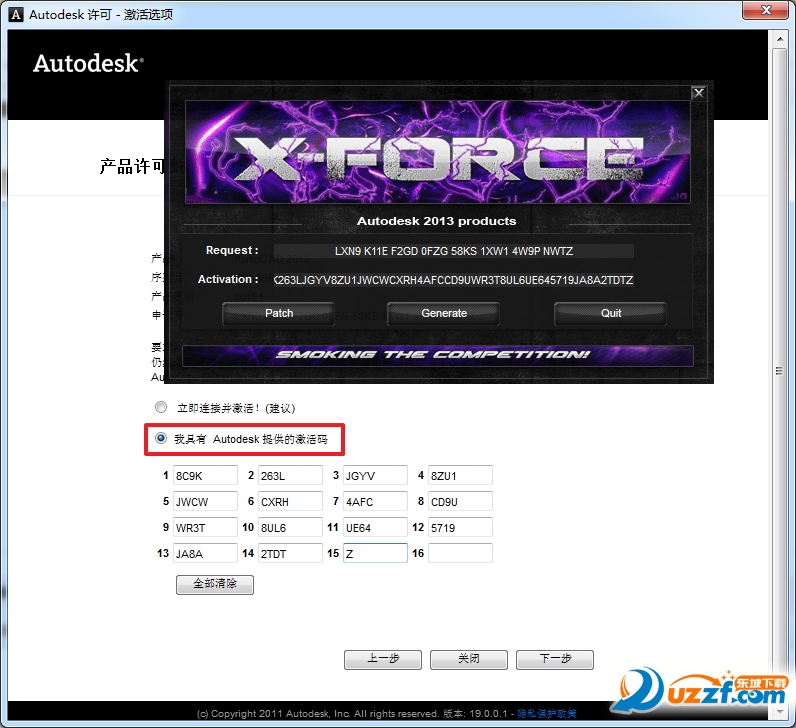Image resolution: width=796 pixels, height=728 pixels.
Task: Click the Generate button
Action: pyautogui.click(x=443, y=313)
